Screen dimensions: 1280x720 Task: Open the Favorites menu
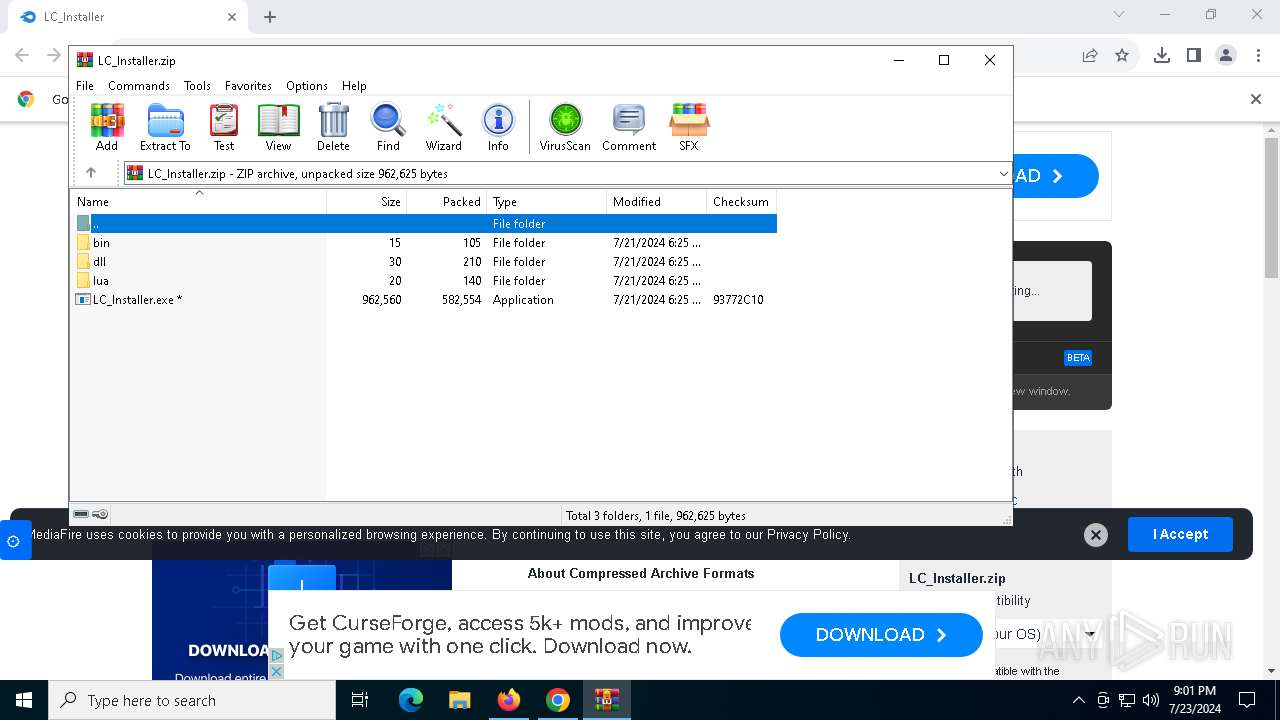point(248,86)
